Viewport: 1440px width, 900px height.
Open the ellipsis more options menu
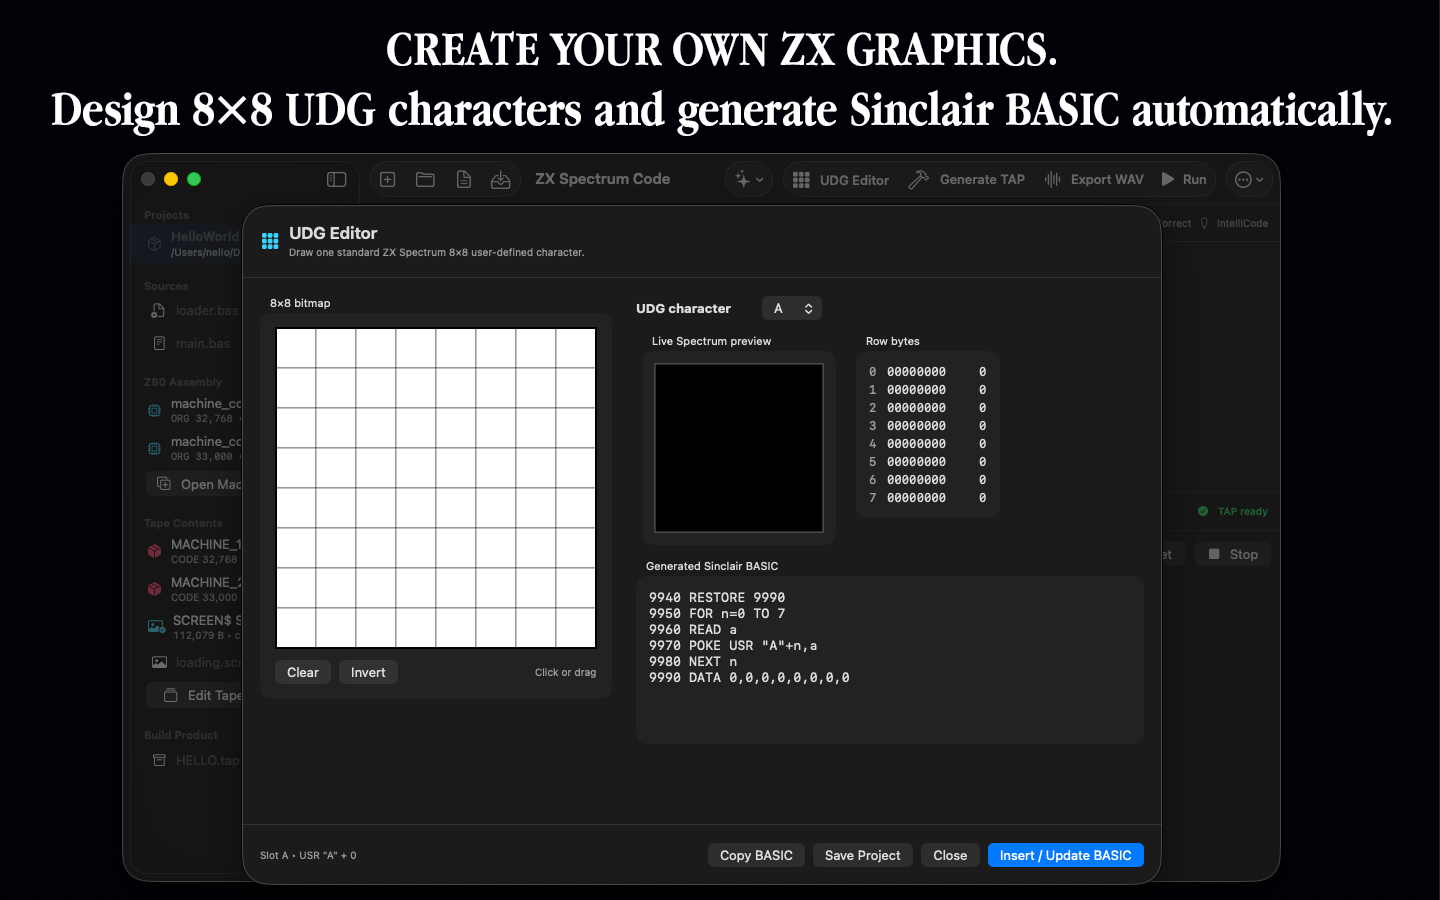(1249, 179)
